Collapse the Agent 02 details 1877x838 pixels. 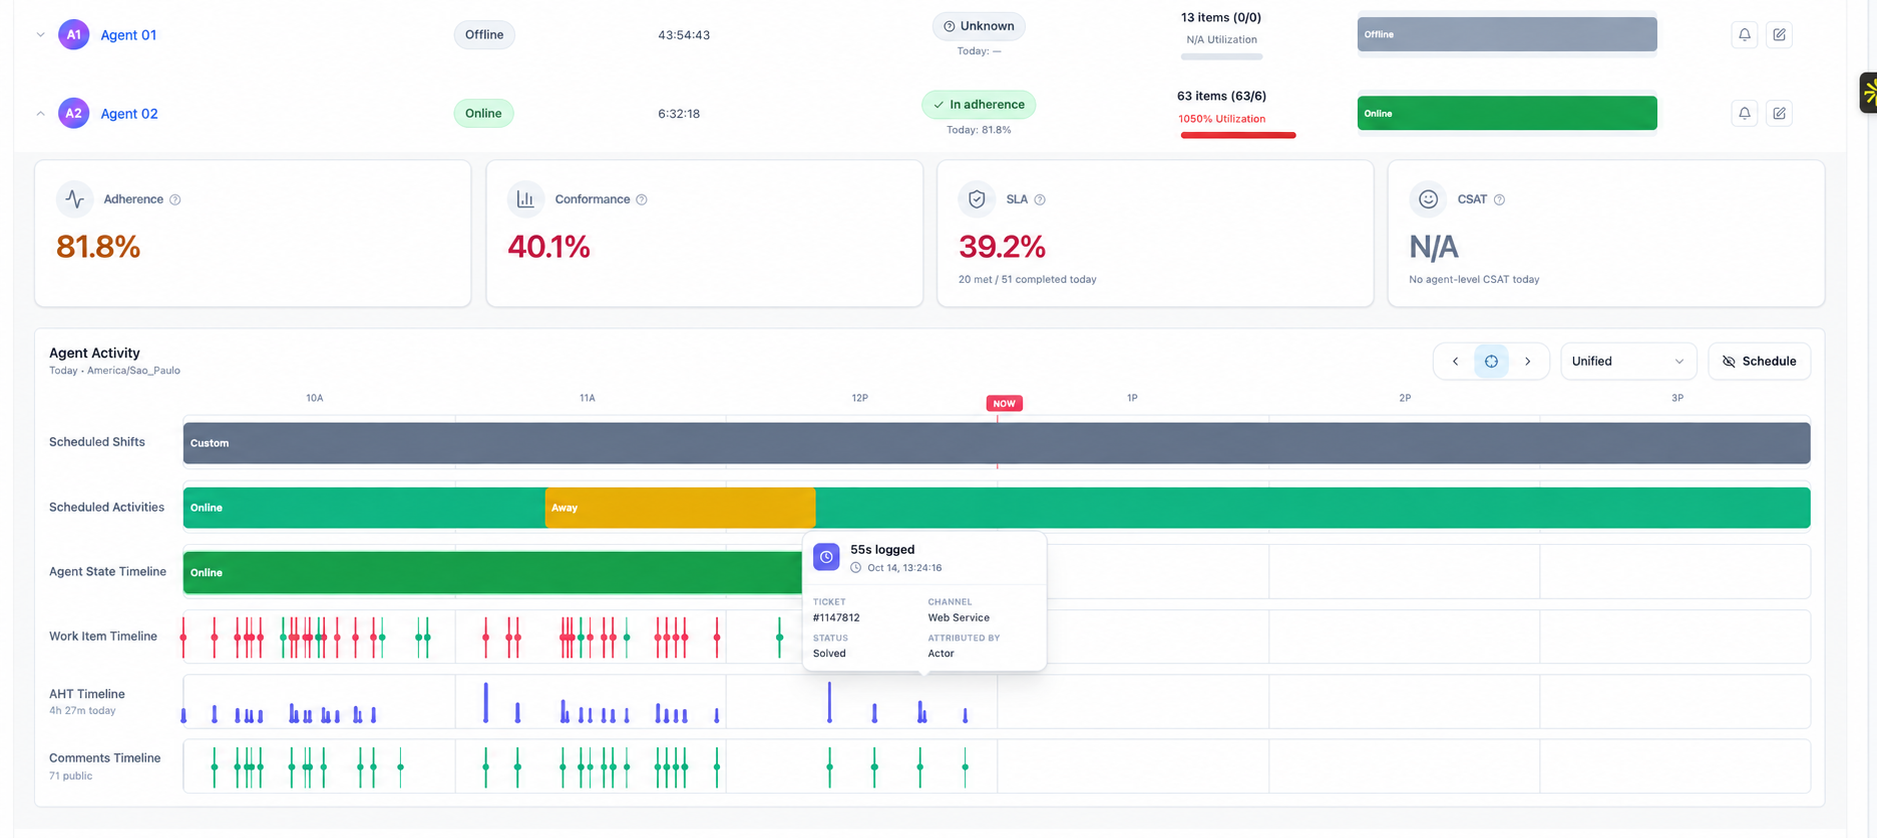tap(41, 113)
